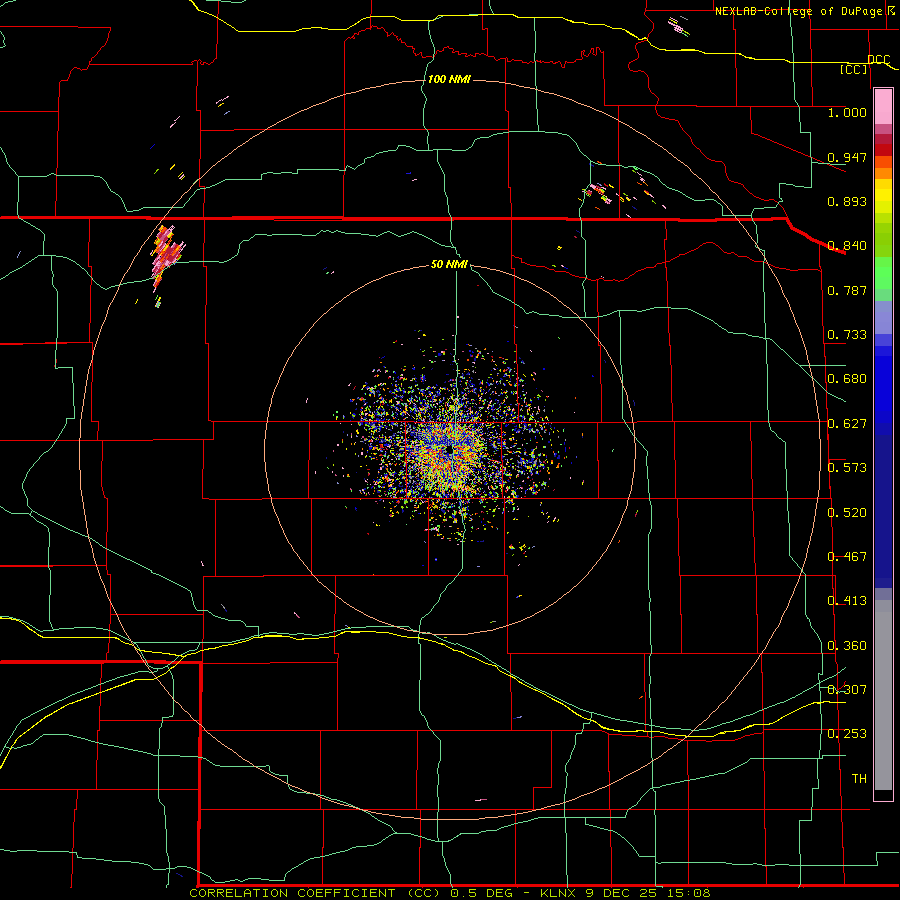Click the 0.733 scale value

tap(847, 335)
